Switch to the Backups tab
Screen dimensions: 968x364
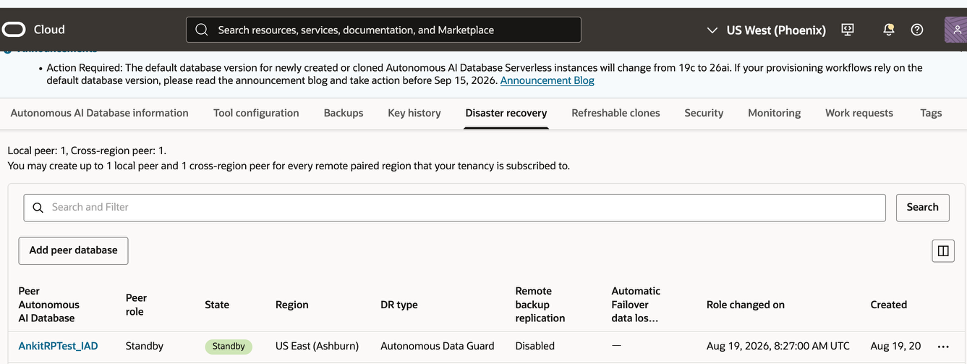coord(343,113)
